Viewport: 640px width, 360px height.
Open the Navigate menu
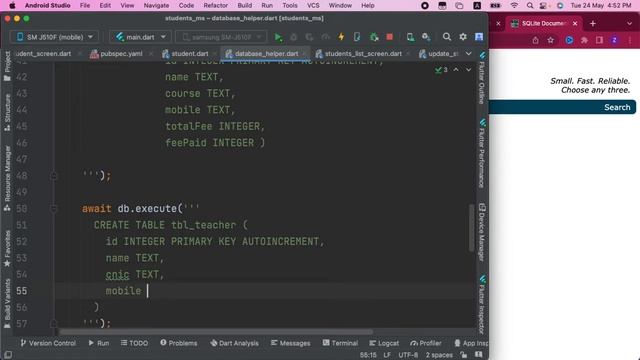click(156, 6)
